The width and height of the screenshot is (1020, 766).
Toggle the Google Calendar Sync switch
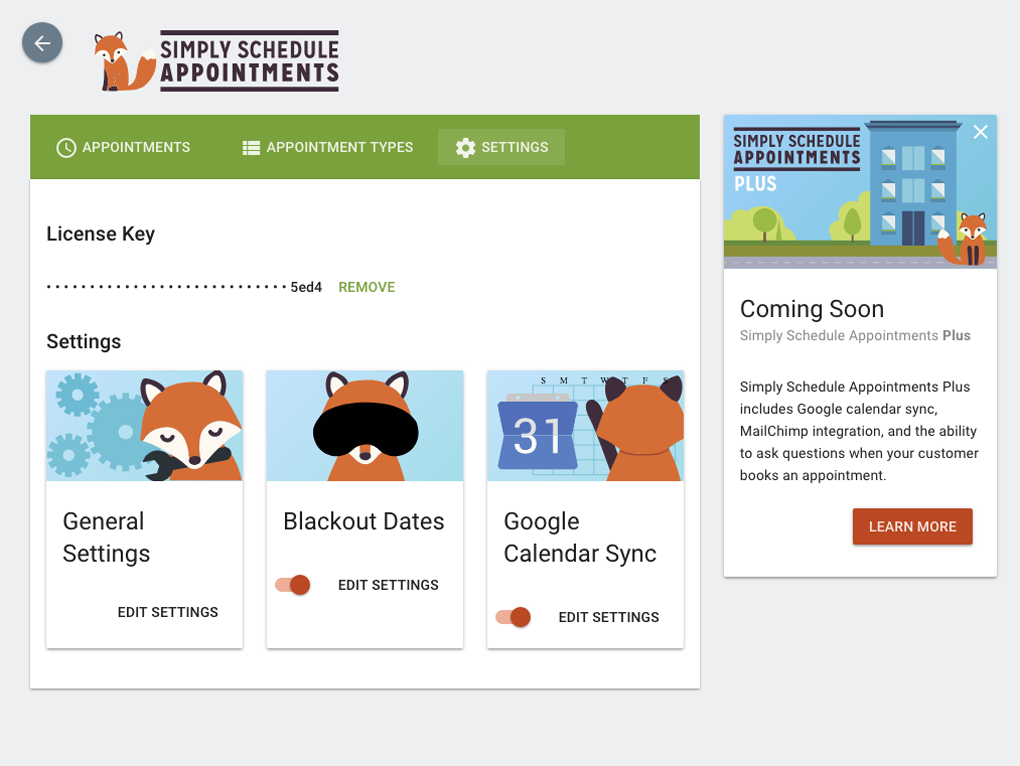coord(513,617)
